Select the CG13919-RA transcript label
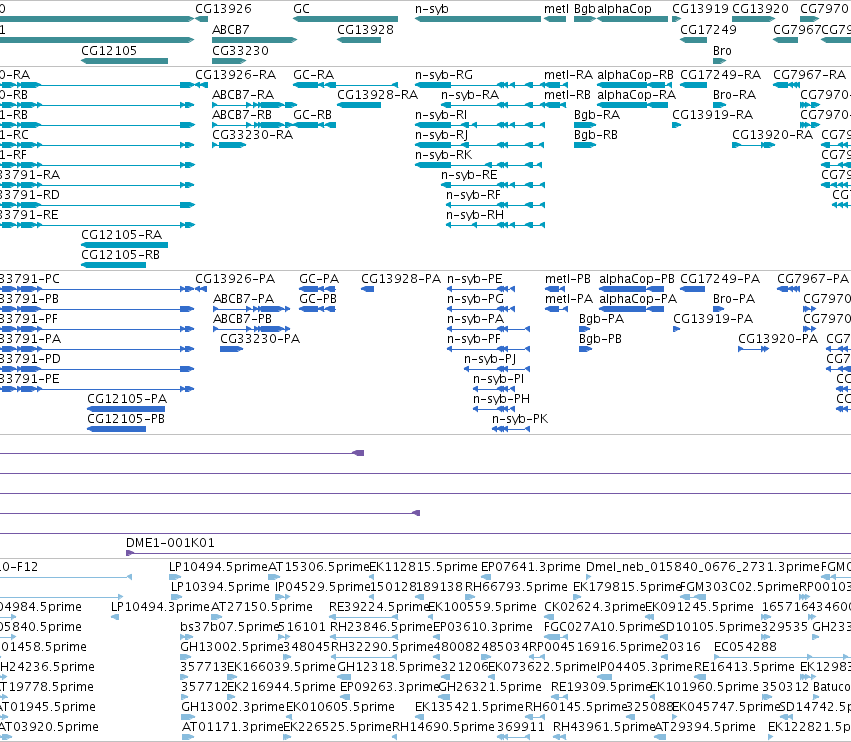 712,115
